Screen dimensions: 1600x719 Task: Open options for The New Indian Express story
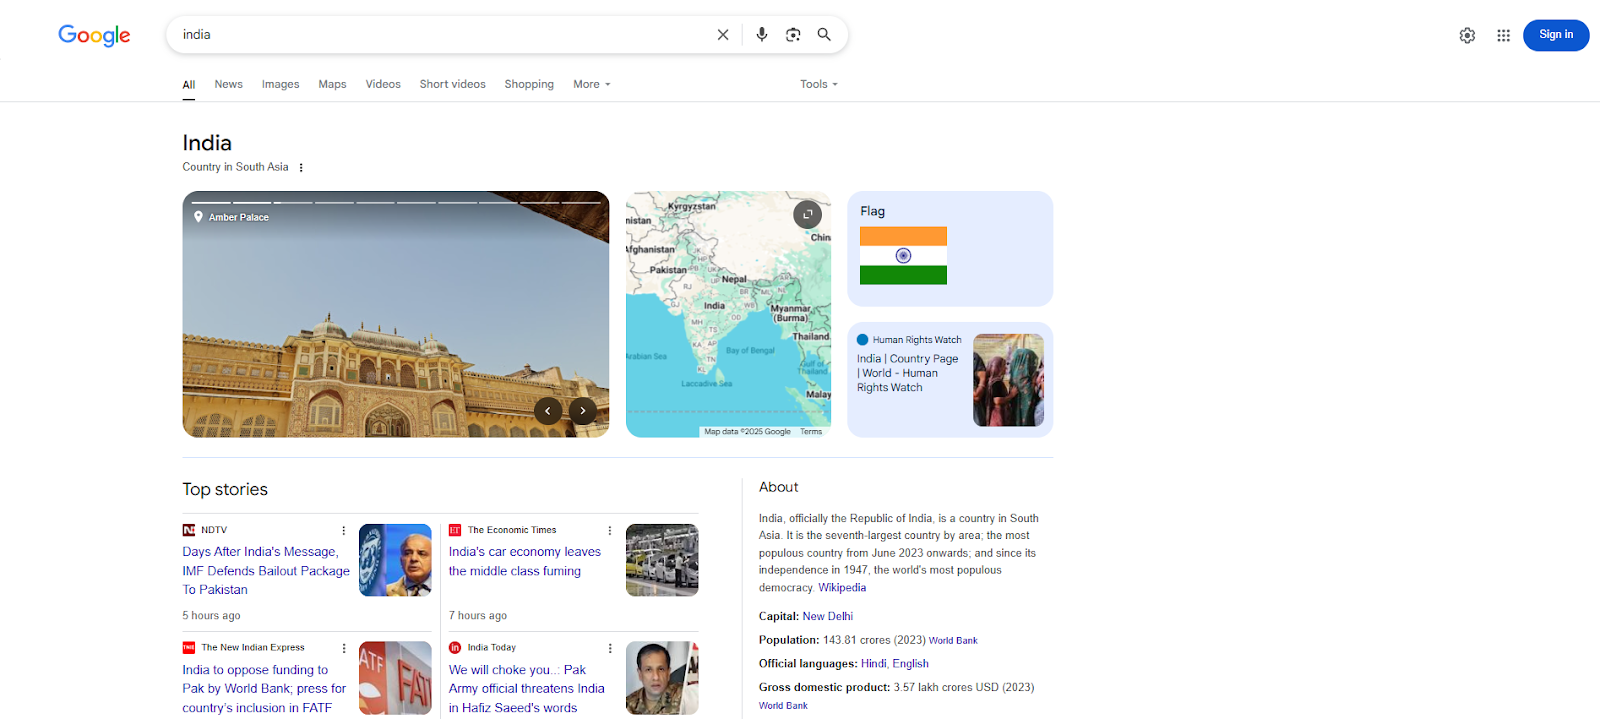pos(344,649)
